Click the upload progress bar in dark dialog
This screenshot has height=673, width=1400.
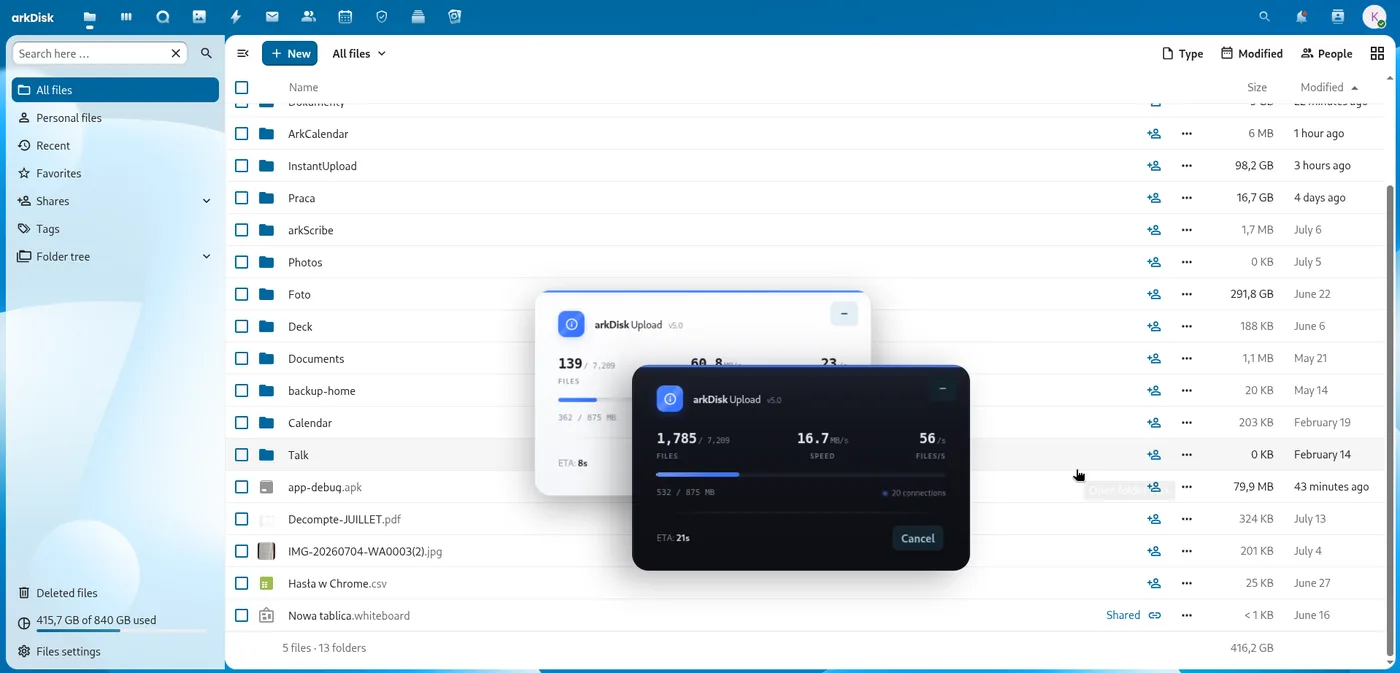click(801, 474)
